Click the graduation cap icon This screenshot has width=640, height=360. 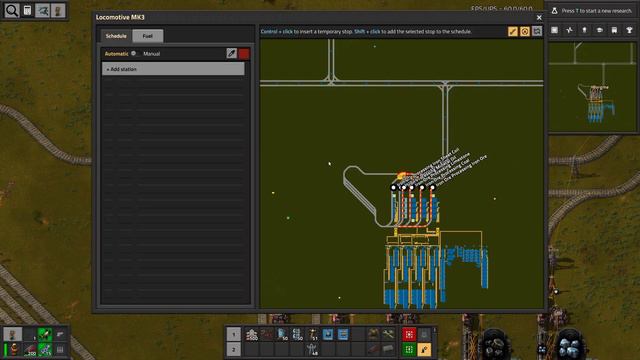coord(600,30)
